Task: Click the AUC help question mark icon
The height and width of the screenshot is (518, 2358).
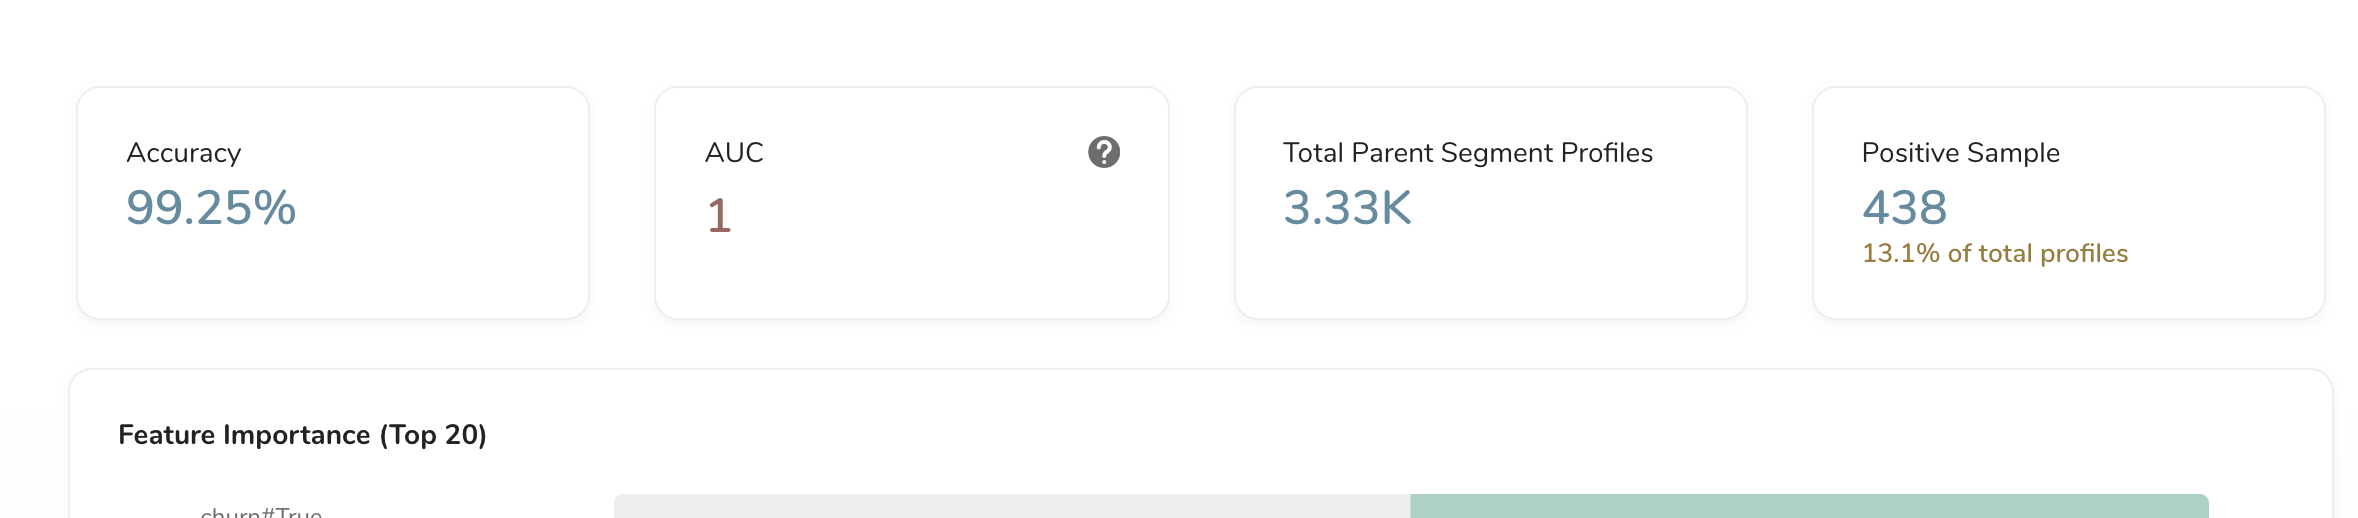Action: [x=1103, y=152]
